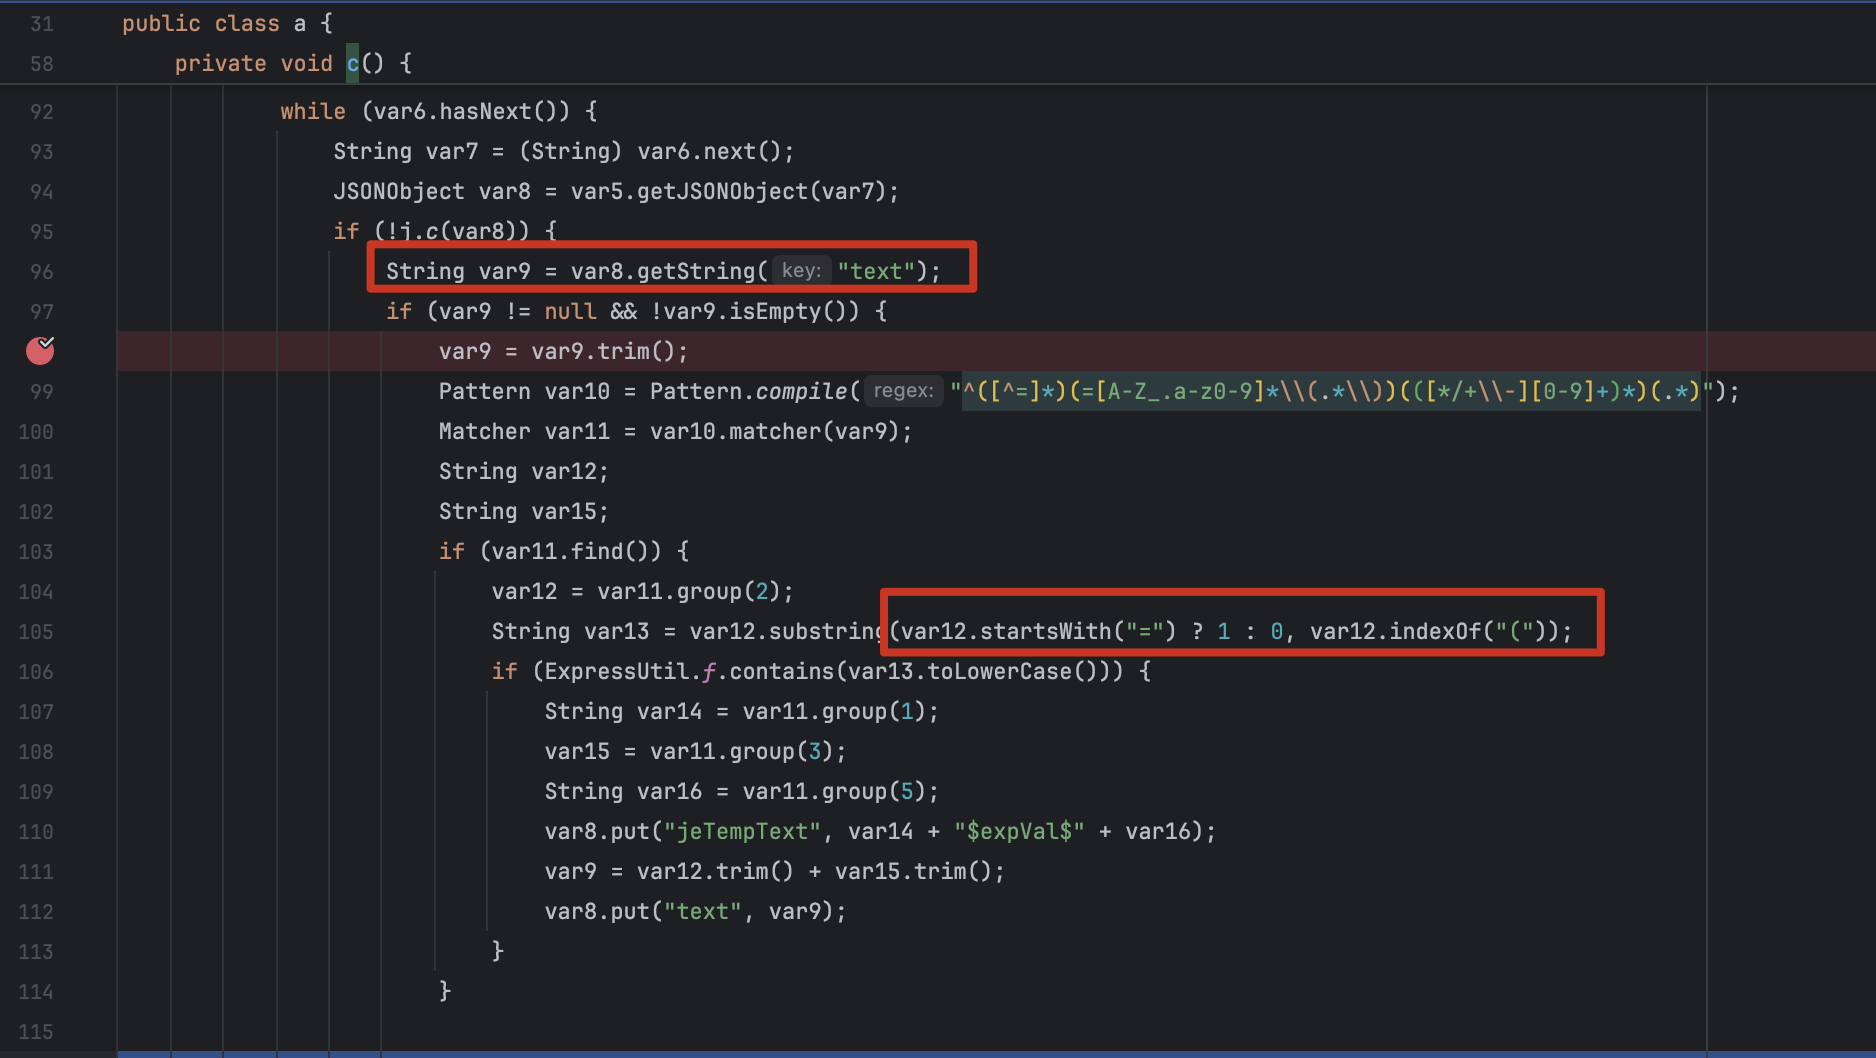Click closing brace on line 114
The image size is (1876, 1058).
pyautogui.click(x=445, y=991)
